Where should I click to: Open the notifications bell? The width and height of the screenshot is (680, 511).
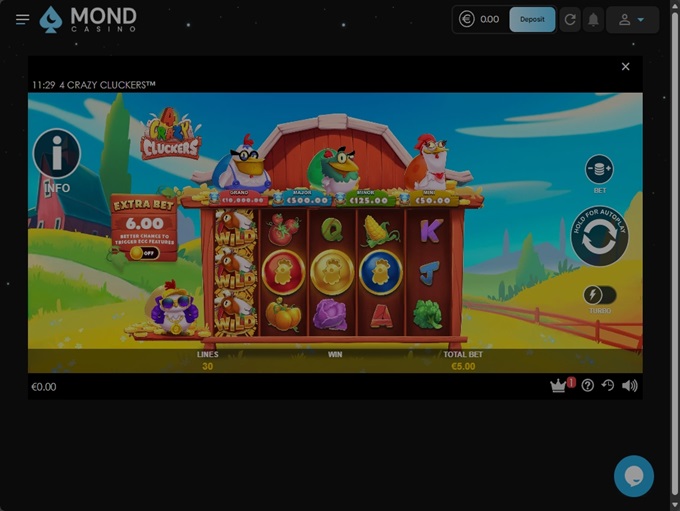(593, 20)
